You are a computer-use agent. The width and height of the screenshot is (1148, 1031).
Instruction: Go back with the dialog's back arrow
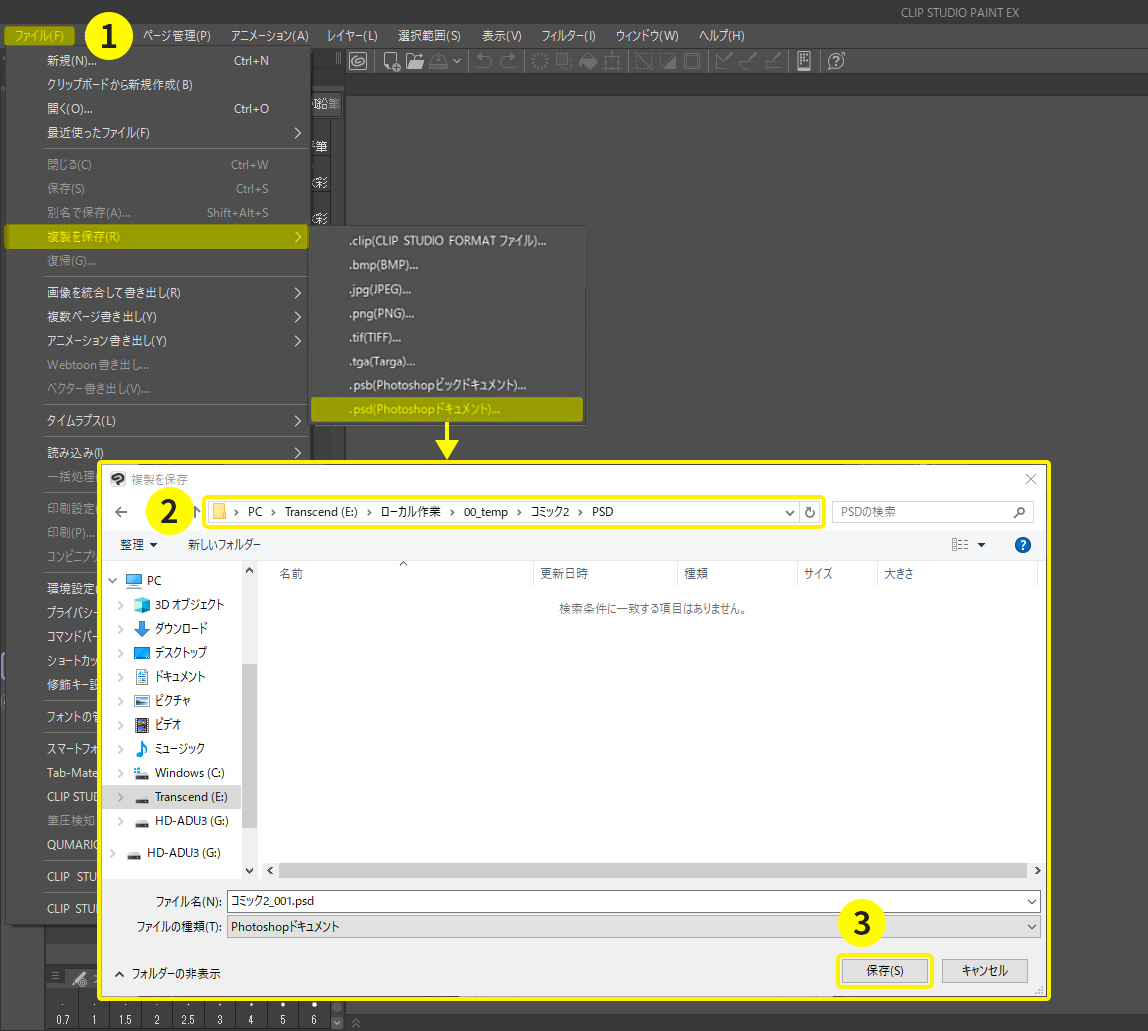coord(121,512)
